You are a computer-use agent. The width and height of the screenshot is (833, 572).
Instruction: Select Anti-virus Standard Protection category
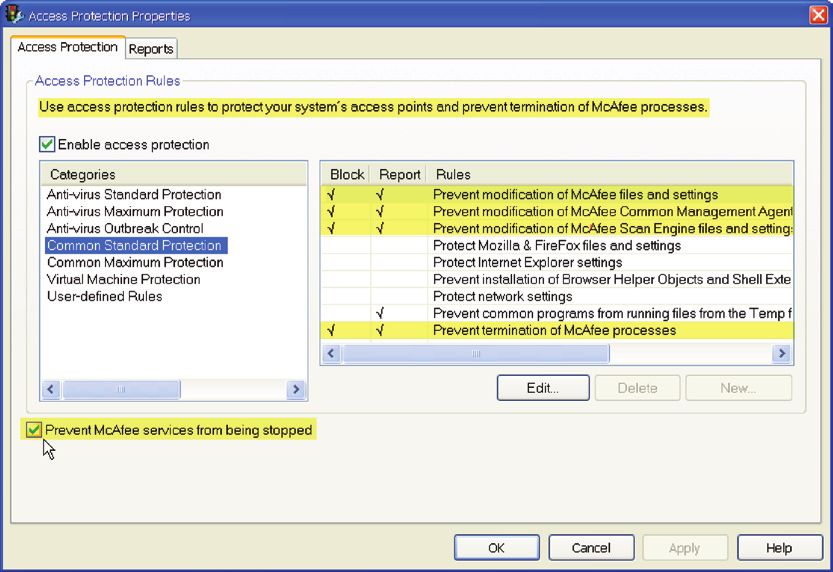click(134, 194)
